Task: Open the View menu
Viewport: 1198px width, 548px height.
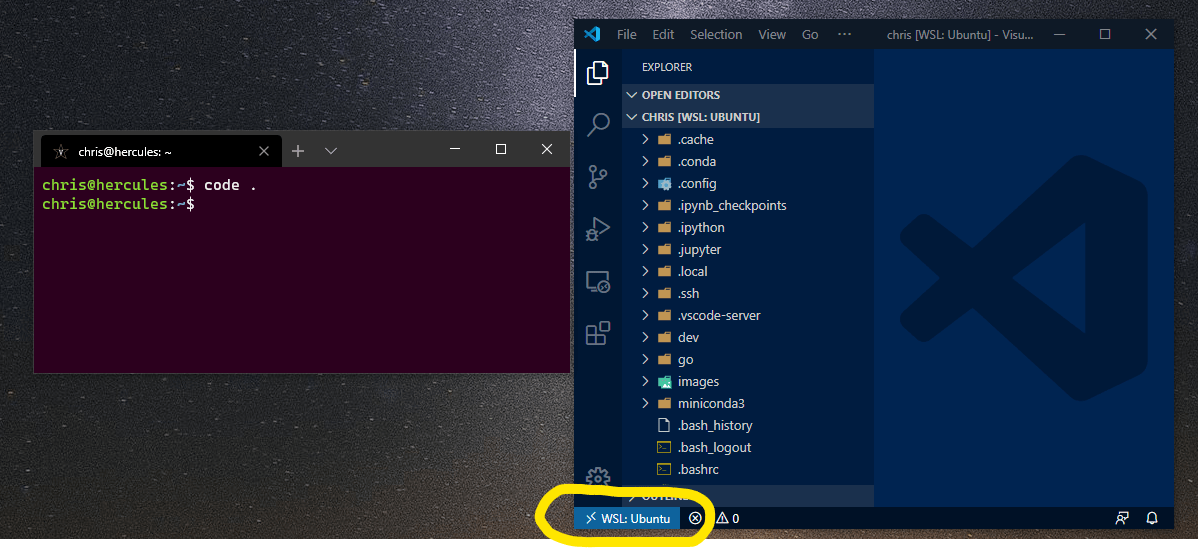Action: click(772, 34)
